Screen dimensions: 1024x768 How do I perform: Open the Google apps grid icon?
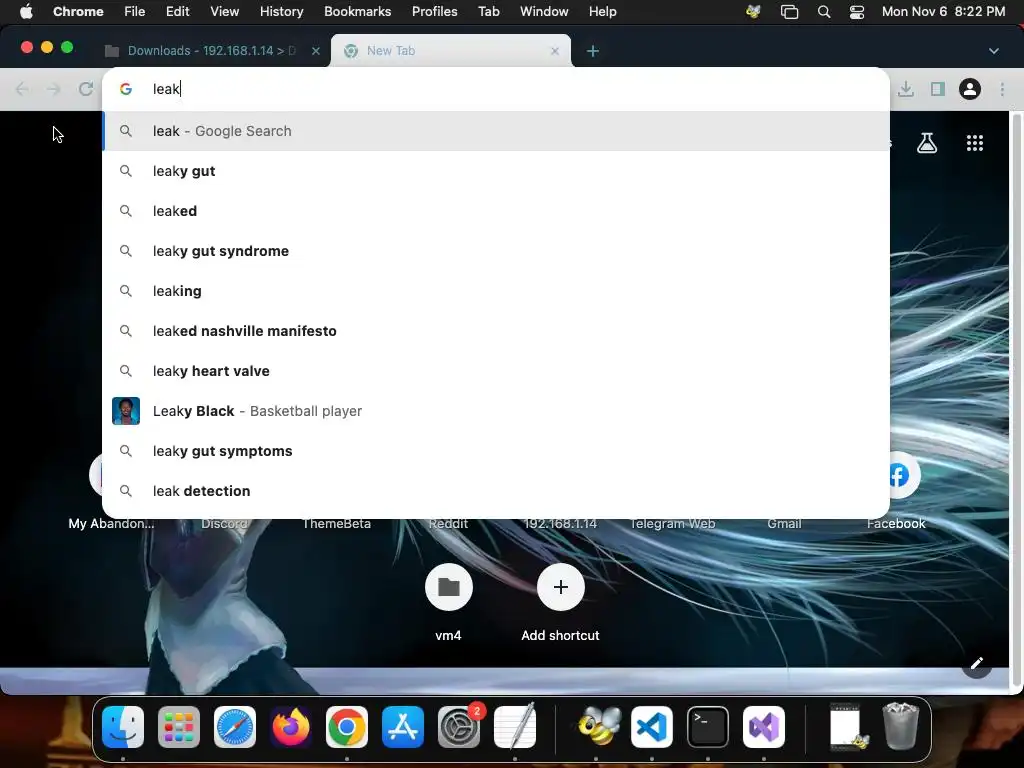[974, 143]
